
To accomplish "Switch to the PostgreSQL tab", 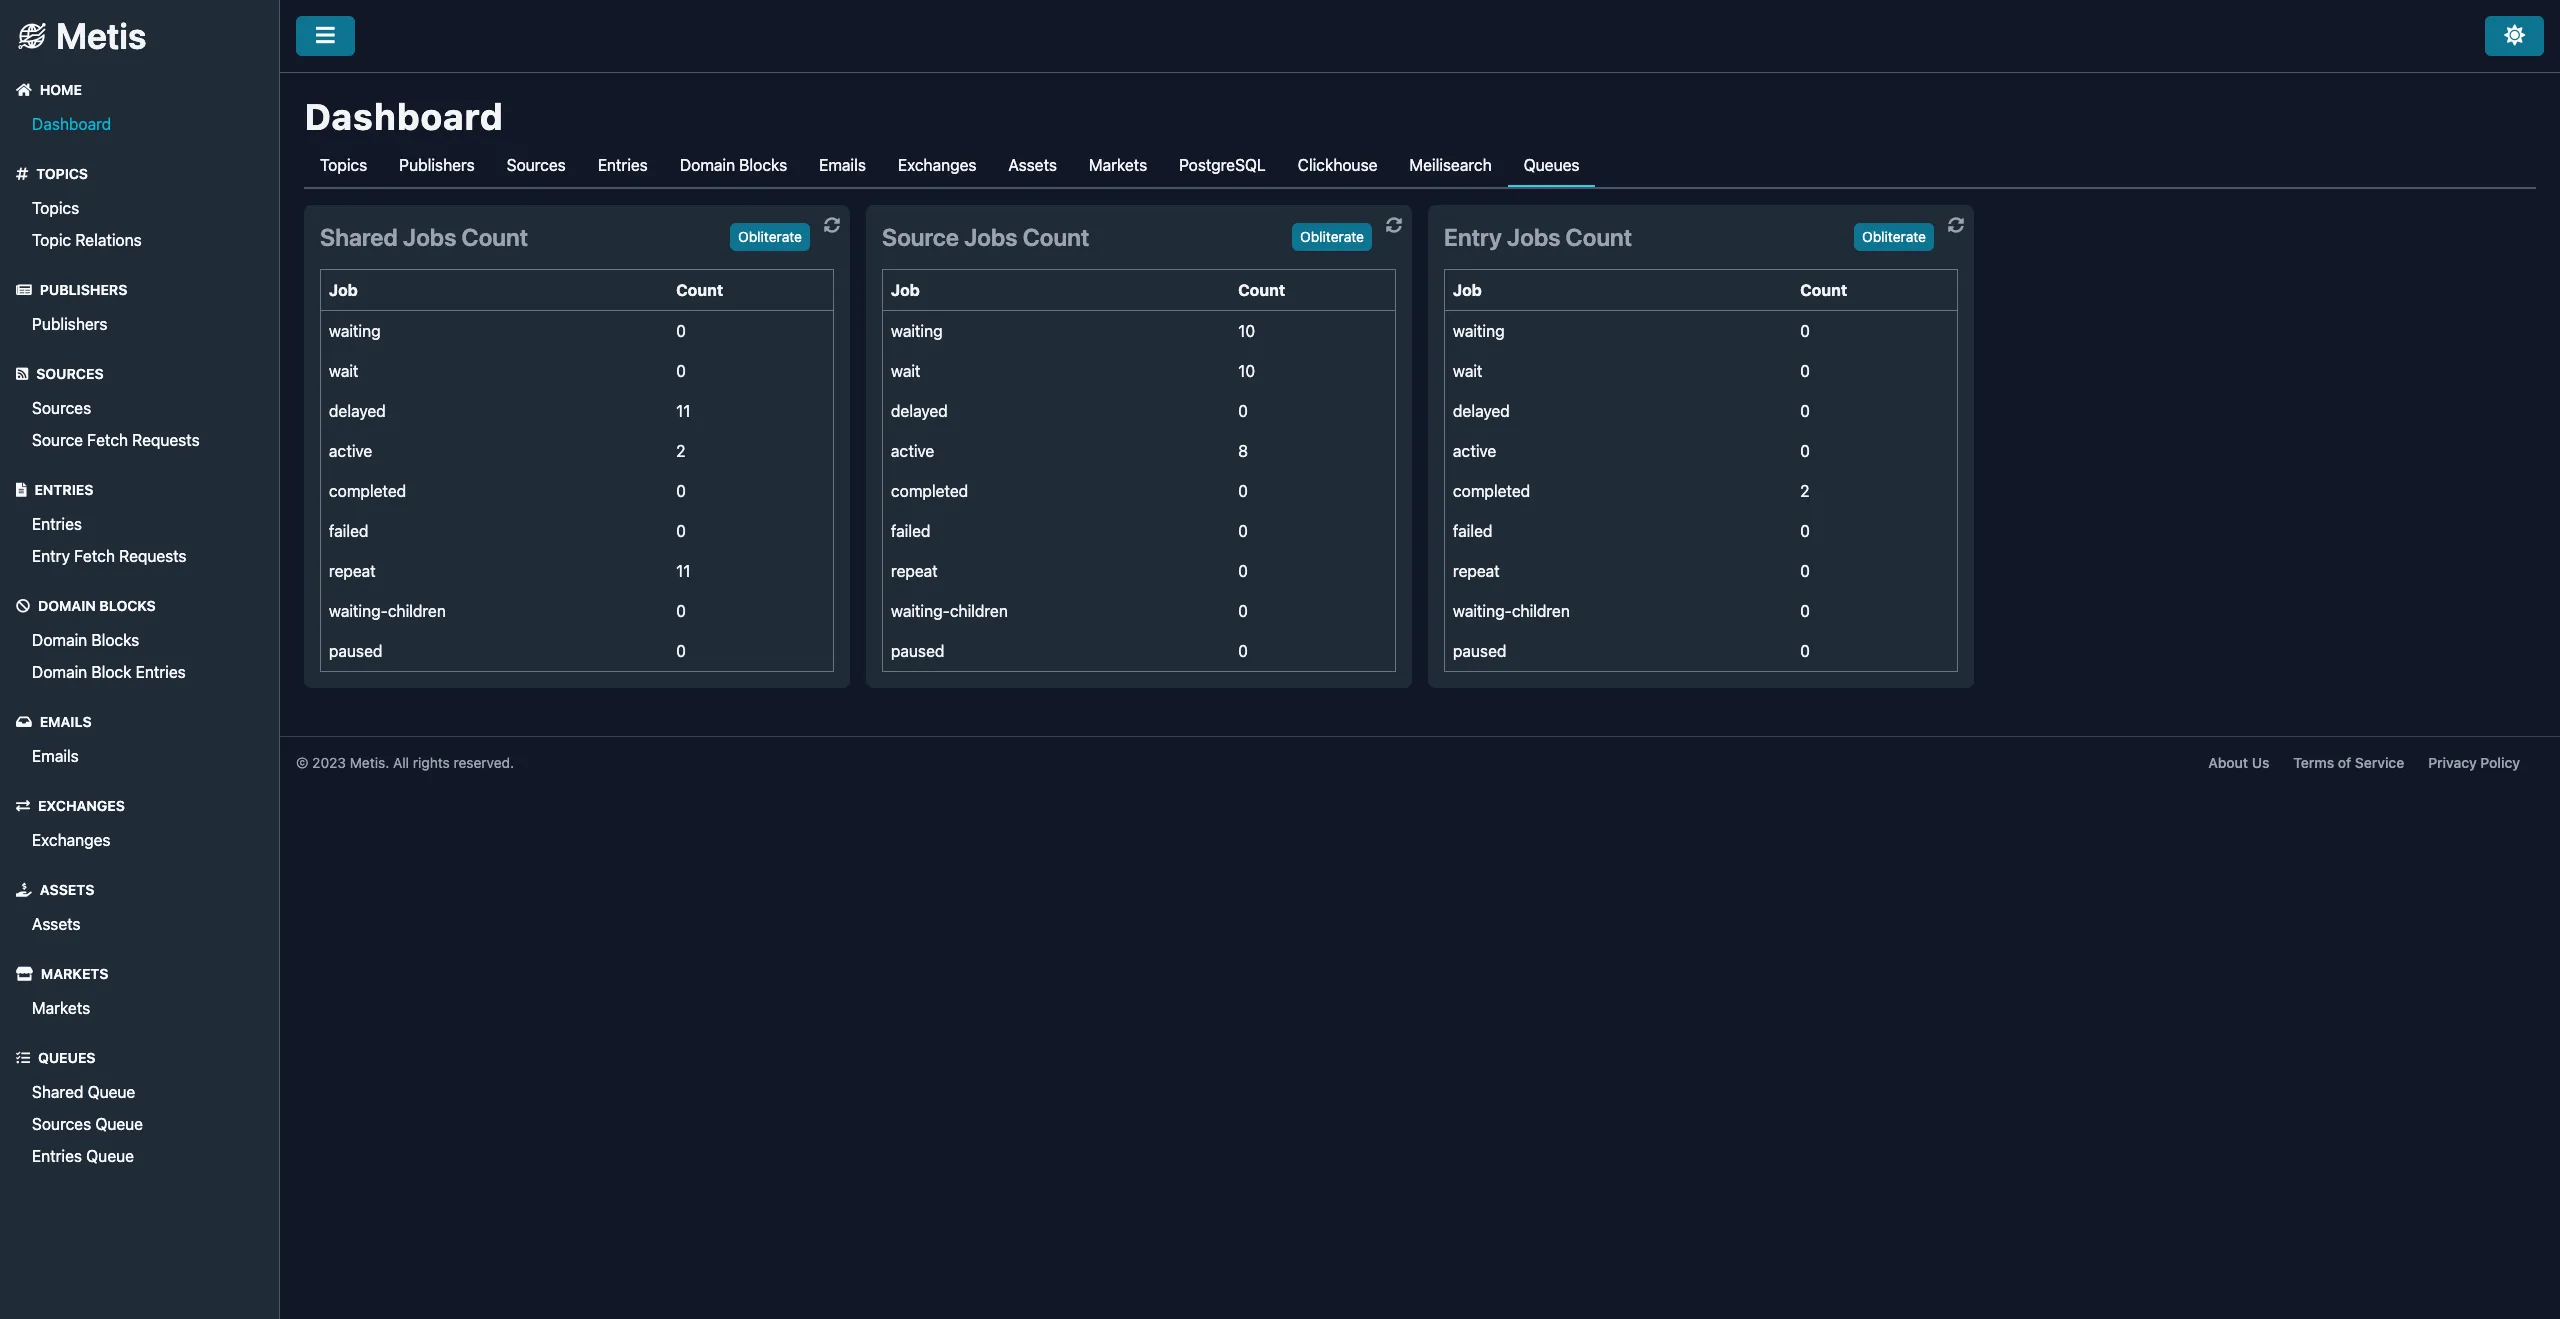I will 1220,165.
